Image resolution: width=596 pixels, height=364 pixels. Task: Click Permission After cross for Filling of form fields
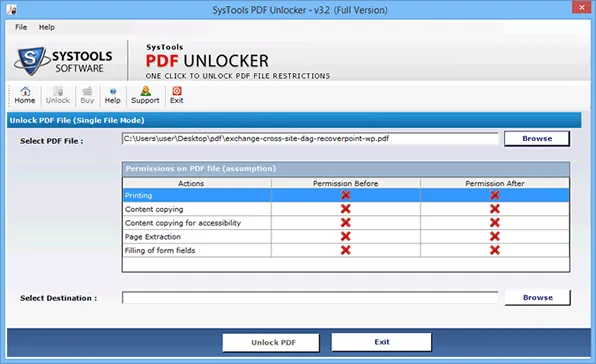[x=495, y=250]
